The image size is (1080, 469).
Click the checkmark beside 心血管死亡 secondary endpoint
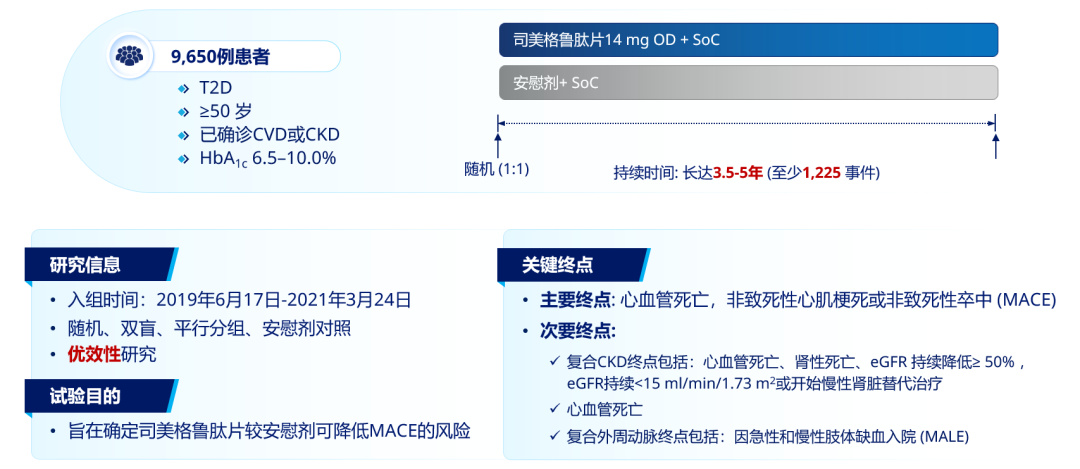point(556,410)
